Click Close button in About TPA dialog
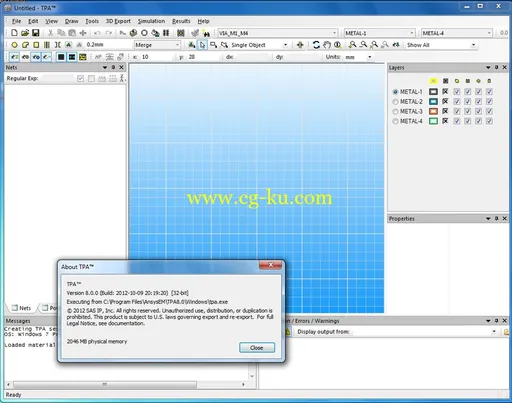 [x=257, y=348]
